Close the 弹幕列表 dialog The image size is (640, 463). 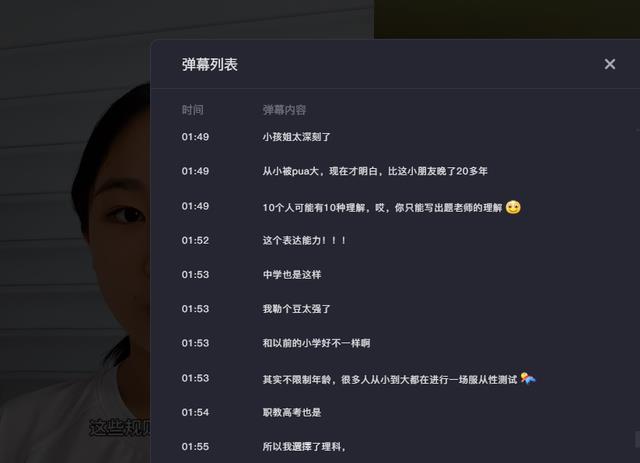(x=610, y=64)
